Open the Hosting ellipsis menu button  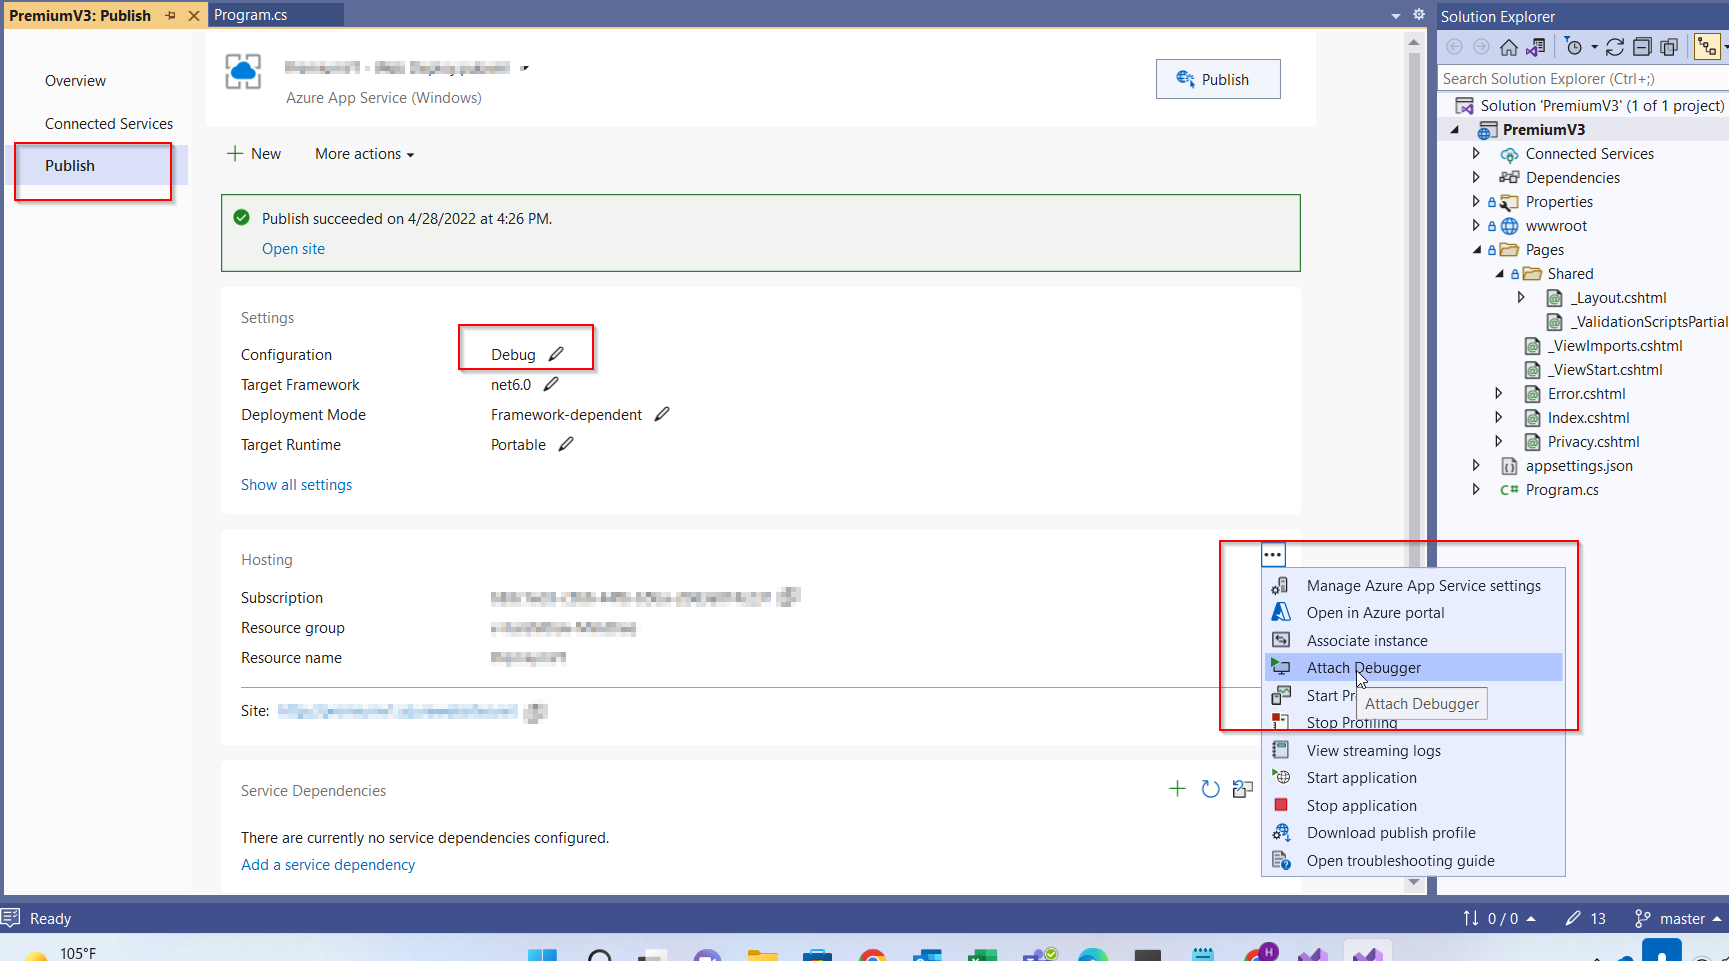click(1273, 555)
